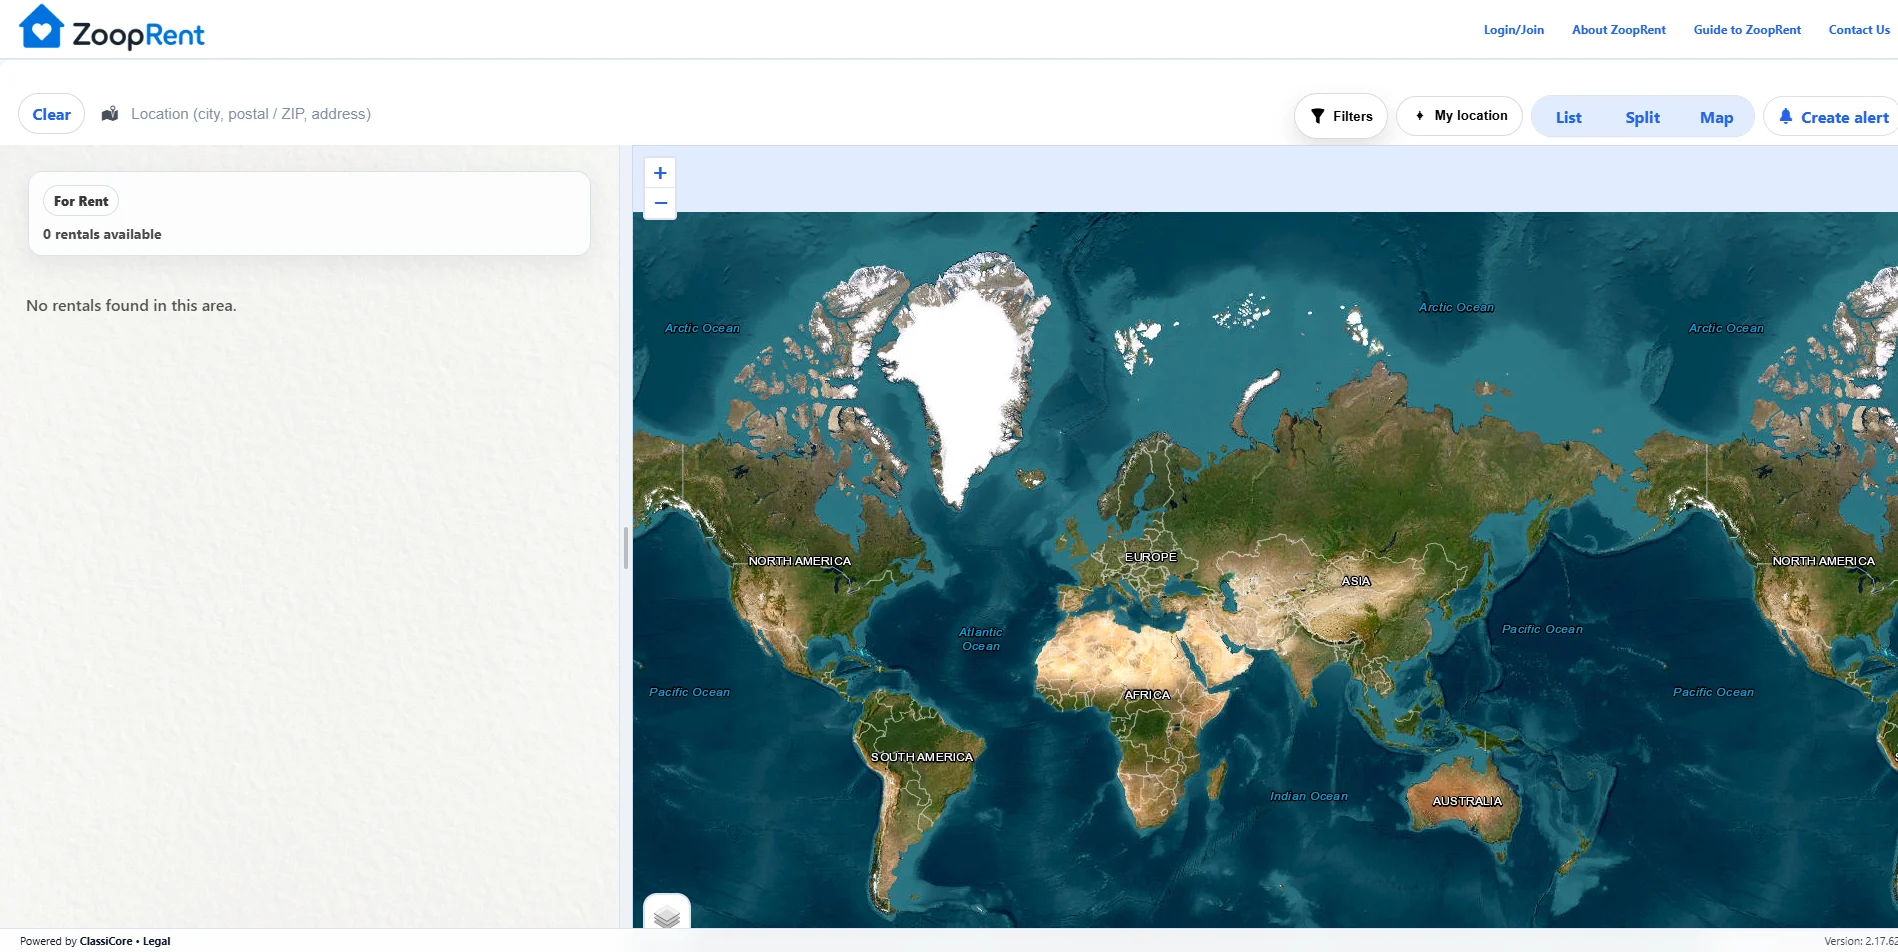Open Contact Us page
This screenshot has height=952, width=1898.
pos(1859,30)
